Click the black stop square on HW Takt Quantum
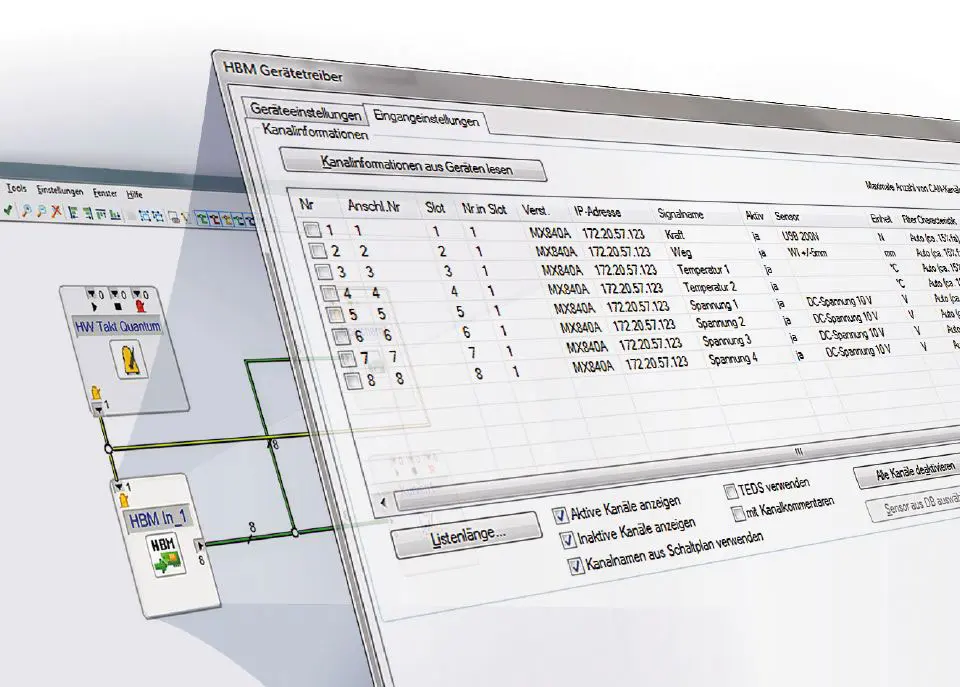 click(x=118, y=306)
